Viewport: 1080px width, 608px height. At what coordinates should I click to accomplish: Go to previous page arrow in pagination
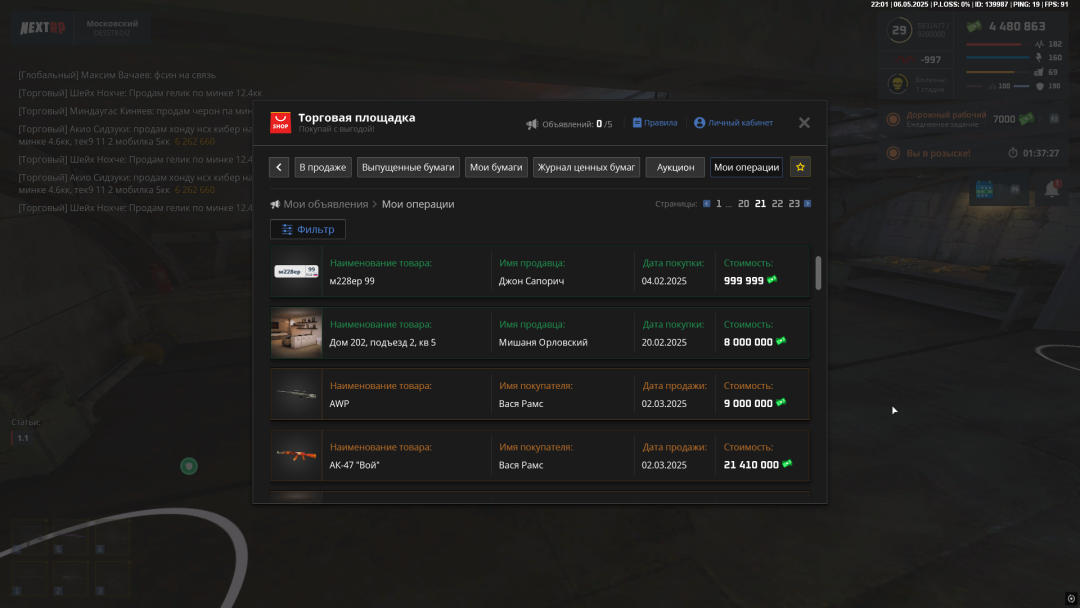(x=706, y=204)
